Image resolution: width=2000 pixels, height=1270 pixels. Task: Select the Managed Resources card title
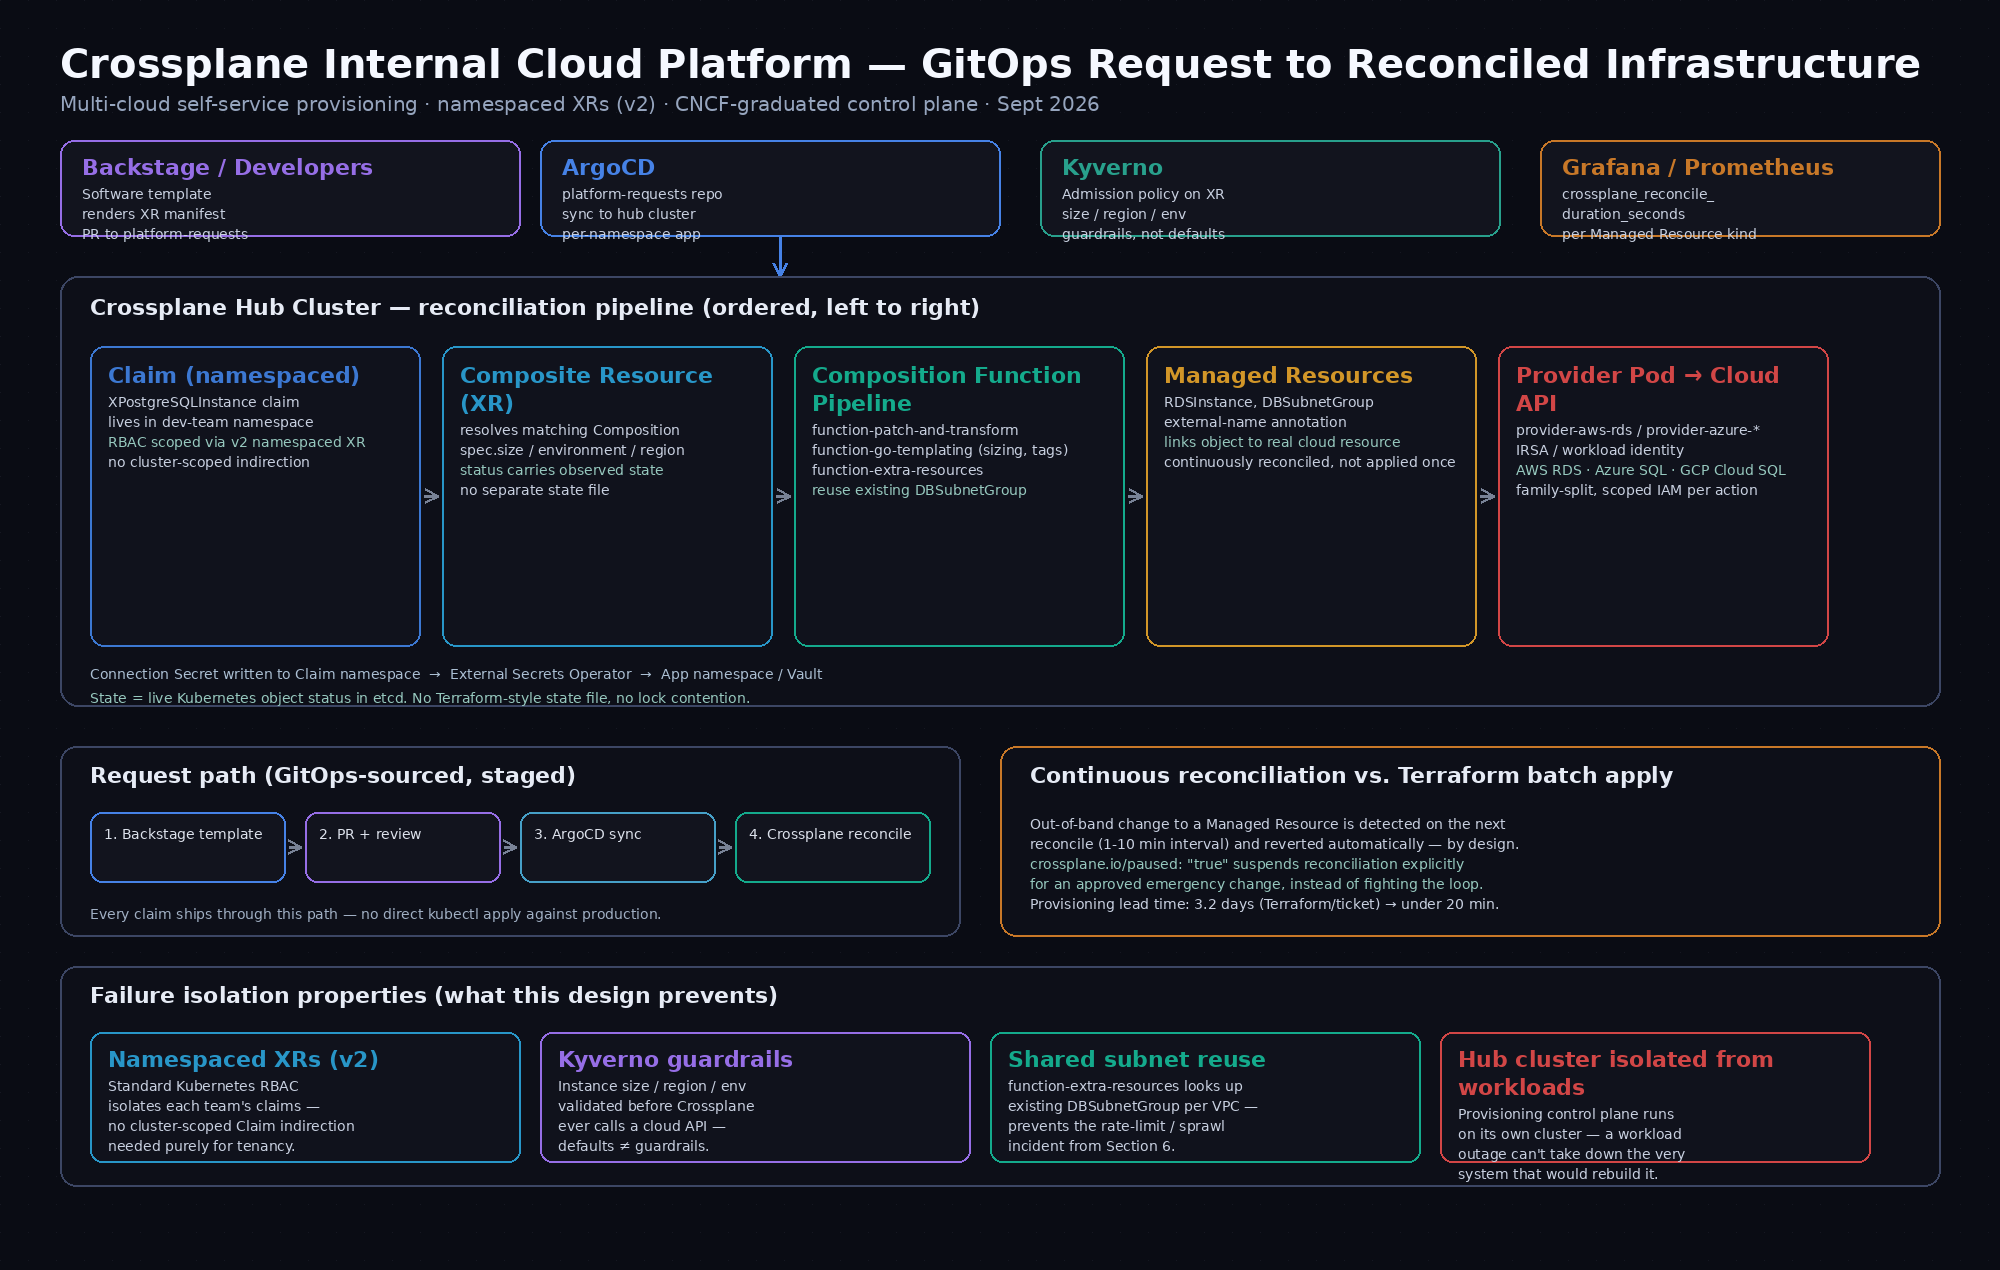[x=1288, y=376]
